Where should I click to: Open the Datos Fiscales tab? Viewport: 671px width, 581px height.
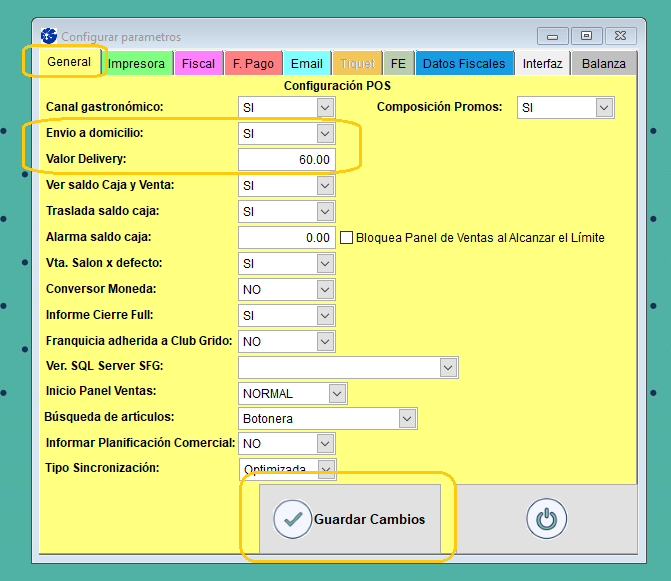tap(464, 64)
